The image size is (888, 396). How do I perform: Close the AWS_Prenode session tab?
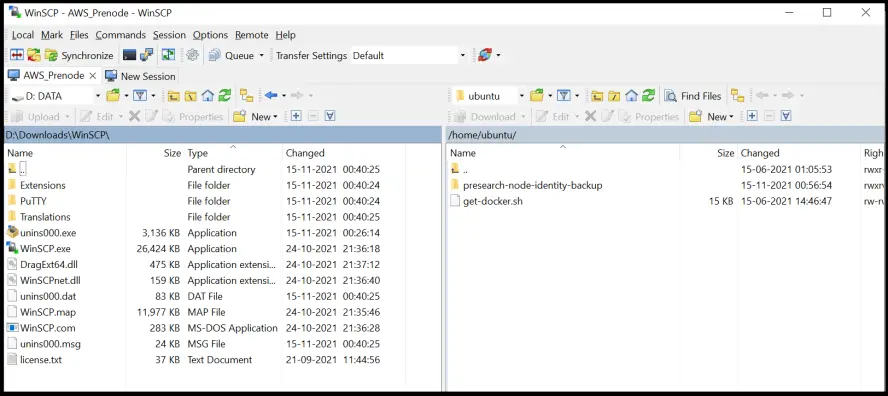click(x=93, y=75)
